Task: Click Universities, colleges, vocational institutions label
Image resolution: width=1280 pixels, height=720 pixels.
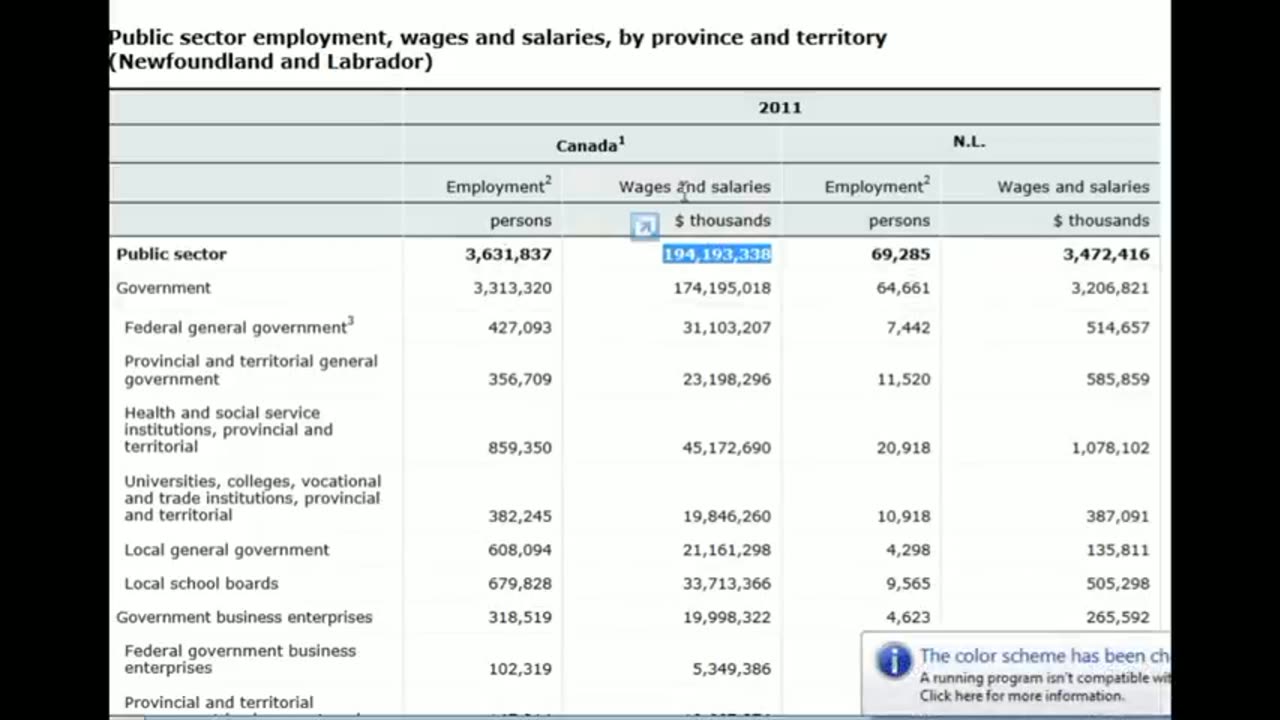Action: point(252,498)
